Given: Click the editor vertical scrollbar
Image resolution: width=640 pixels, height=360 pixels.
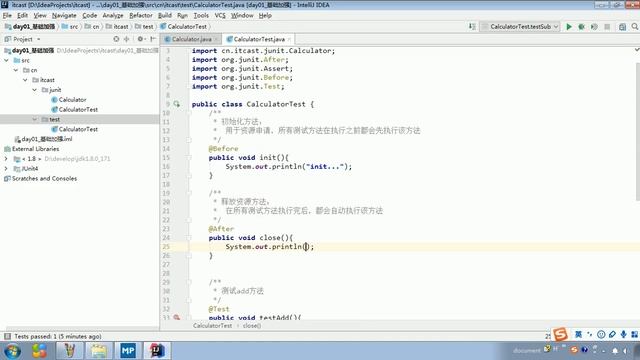Looking at the screenshot, I should click(638, 131).
